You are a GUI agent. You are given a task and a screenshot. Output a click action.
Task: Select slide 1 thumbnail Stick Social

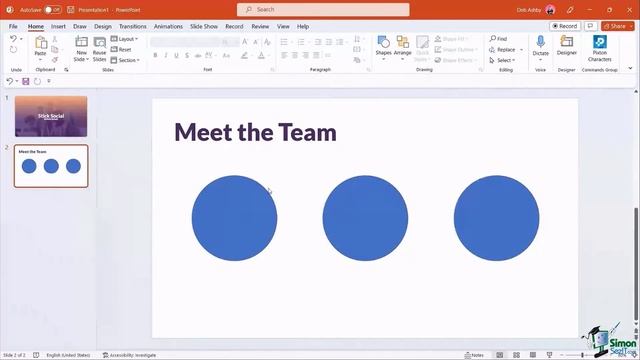51,116
